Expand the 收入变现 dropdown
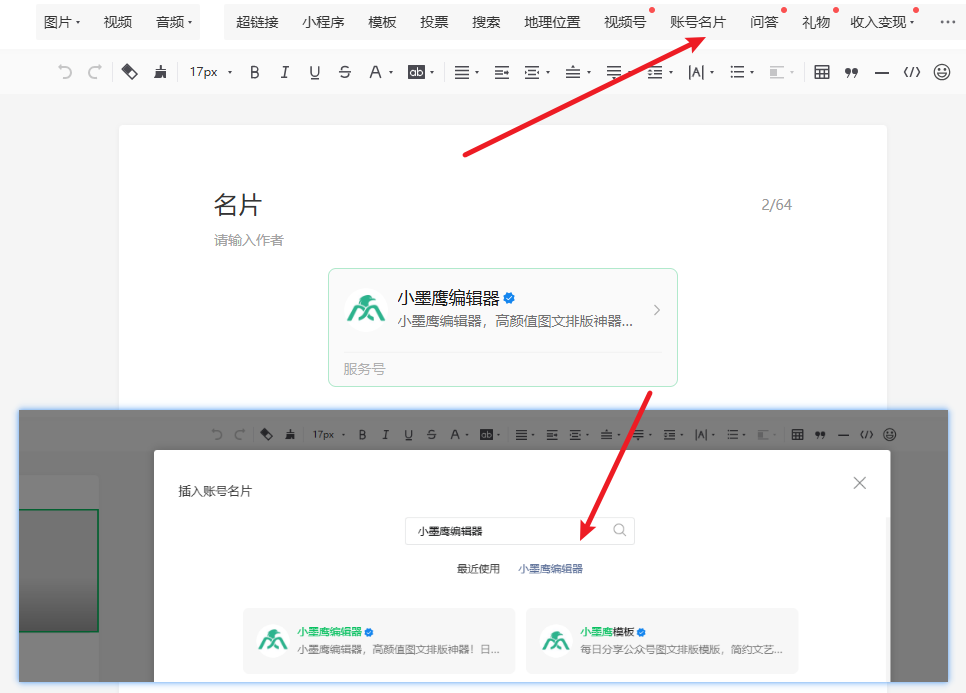966x693 pixels. [882, 22]
